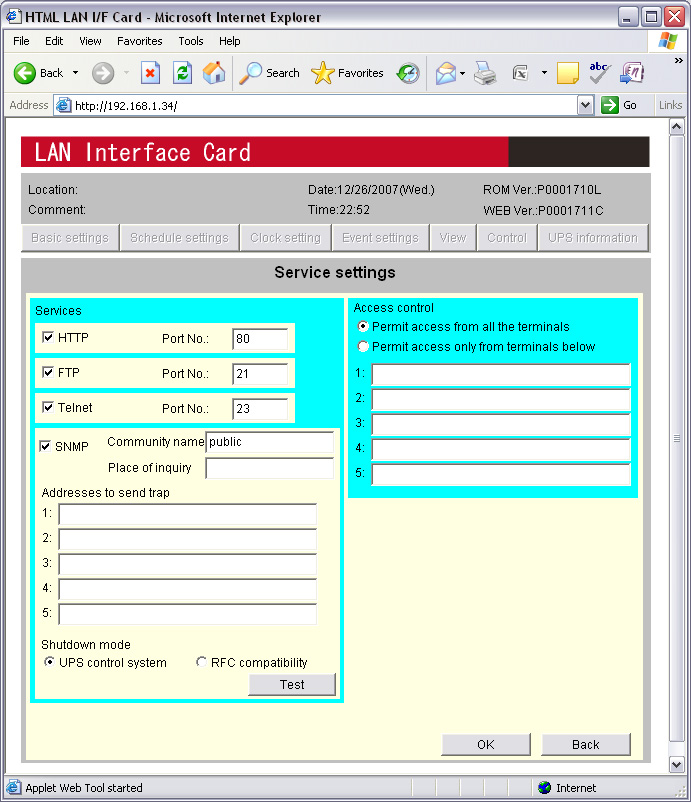Open UPS information tab

point(593,238)
